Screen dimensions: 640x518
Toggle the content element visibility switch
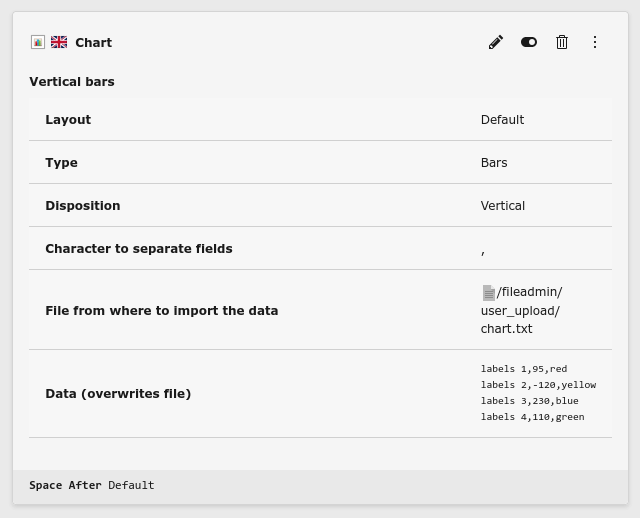point(529,42)
